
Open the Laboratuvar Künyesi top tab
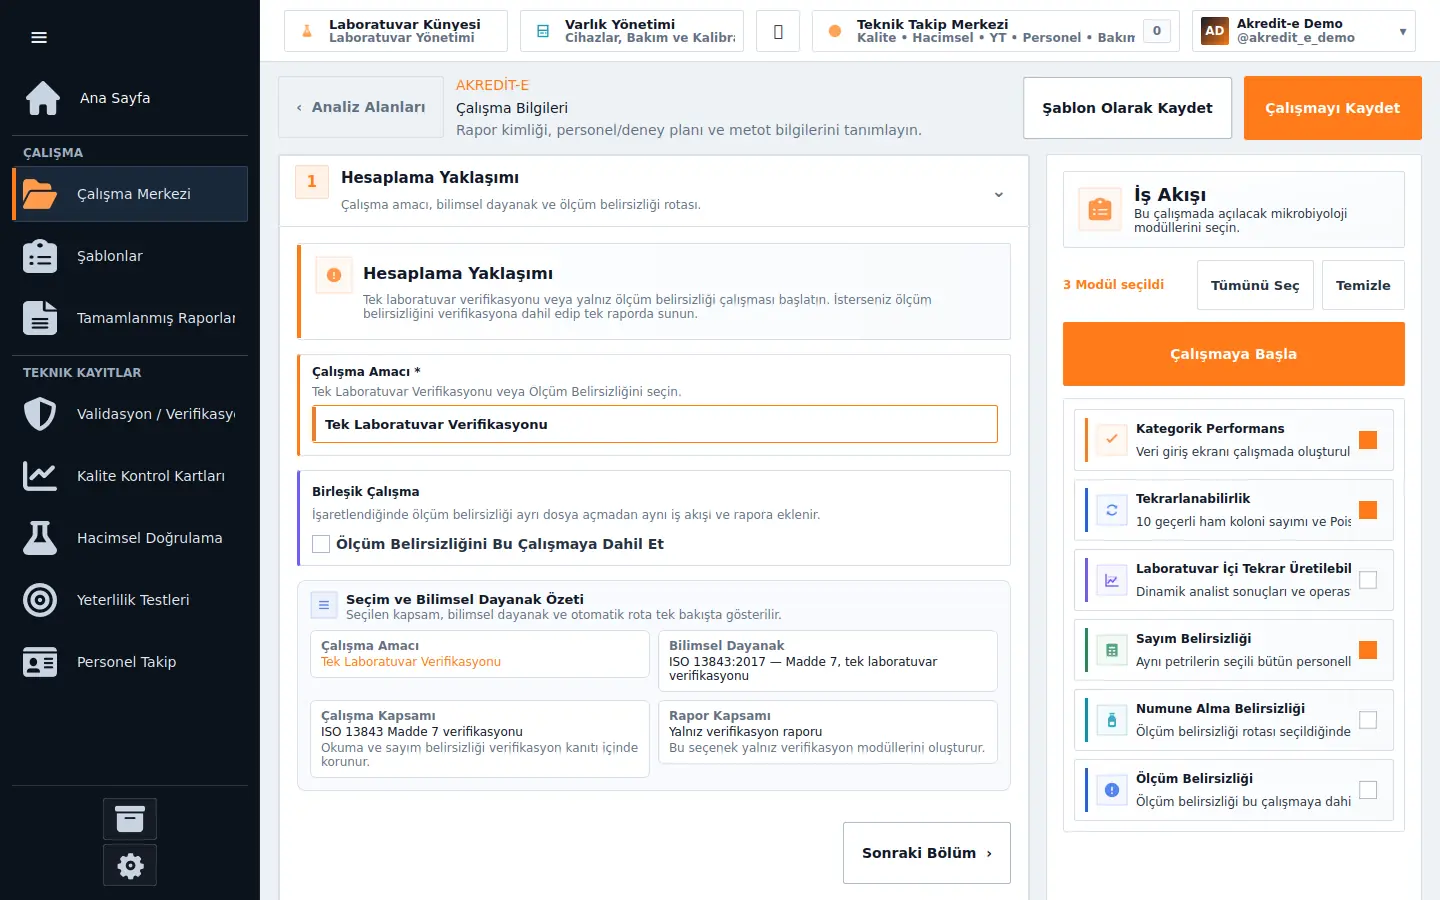pos(396,31)
